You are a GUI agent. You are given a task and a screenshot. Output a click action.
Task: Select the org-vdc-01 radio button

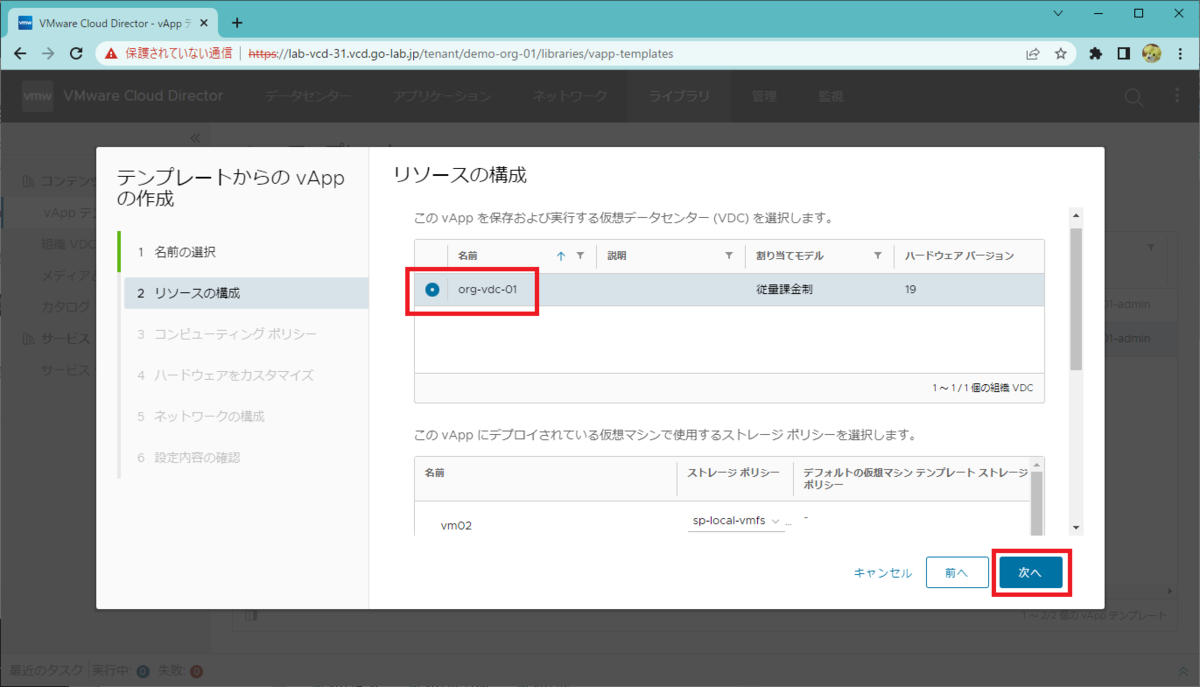click(x=432, y=289)
